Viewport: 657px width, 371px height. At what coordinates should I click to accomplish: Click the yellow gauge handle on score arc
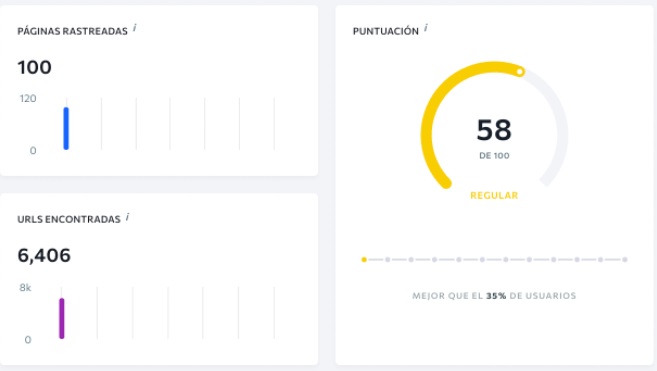pos(520,72)
